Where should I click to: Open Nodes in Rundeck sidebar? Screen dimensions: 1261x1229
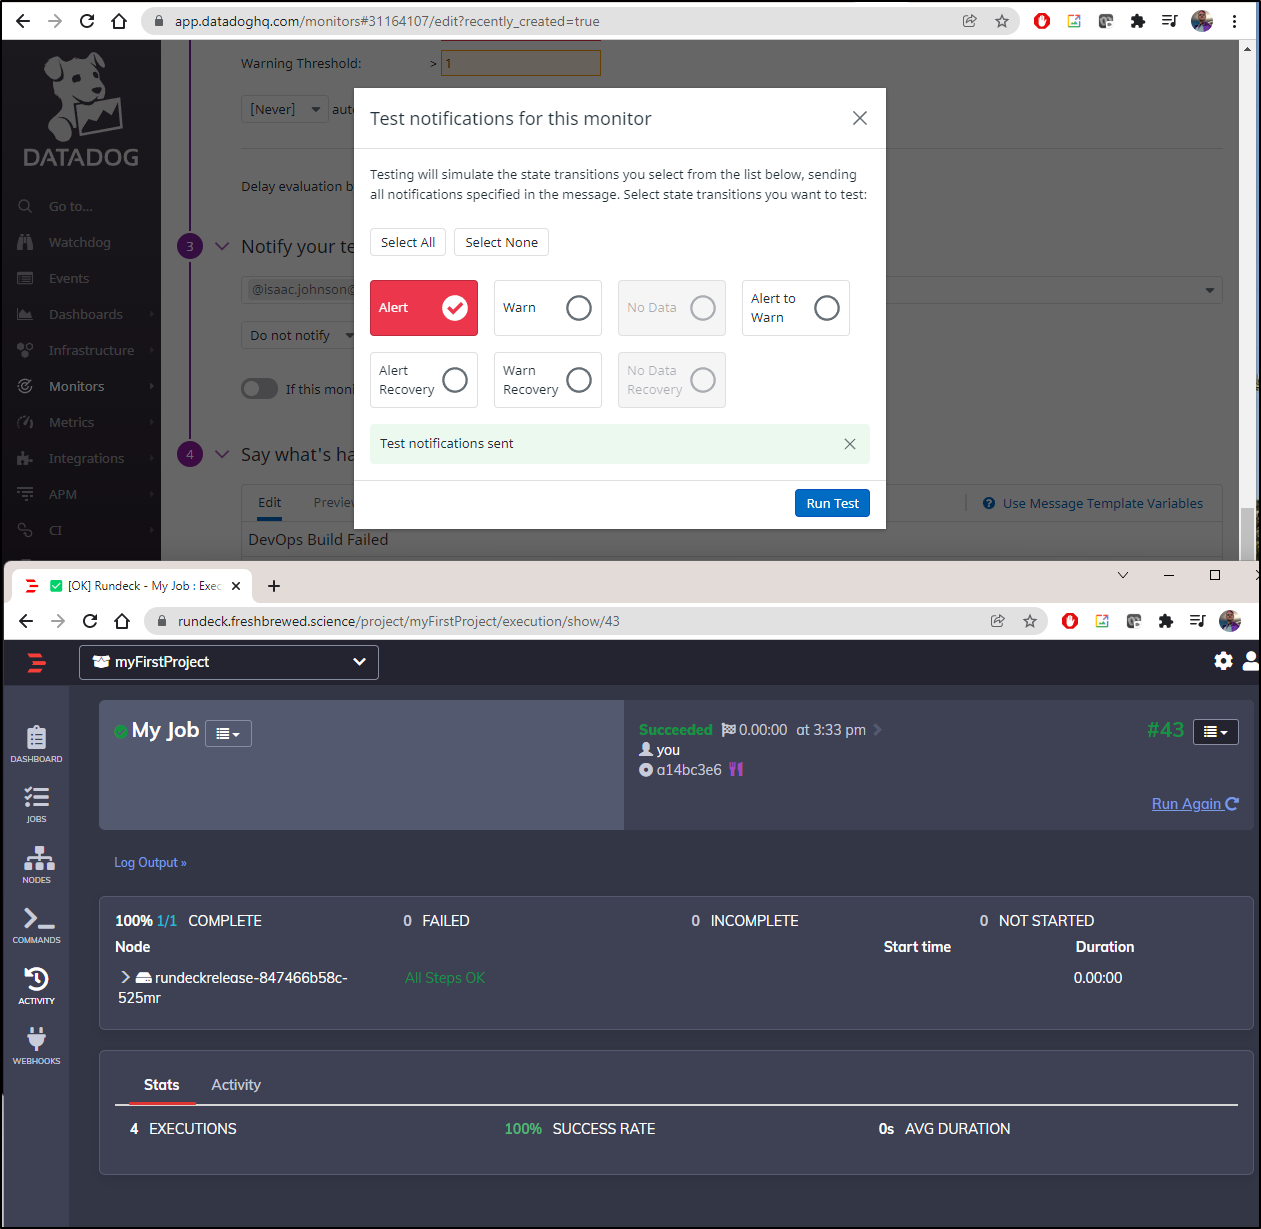coord(36,865)
